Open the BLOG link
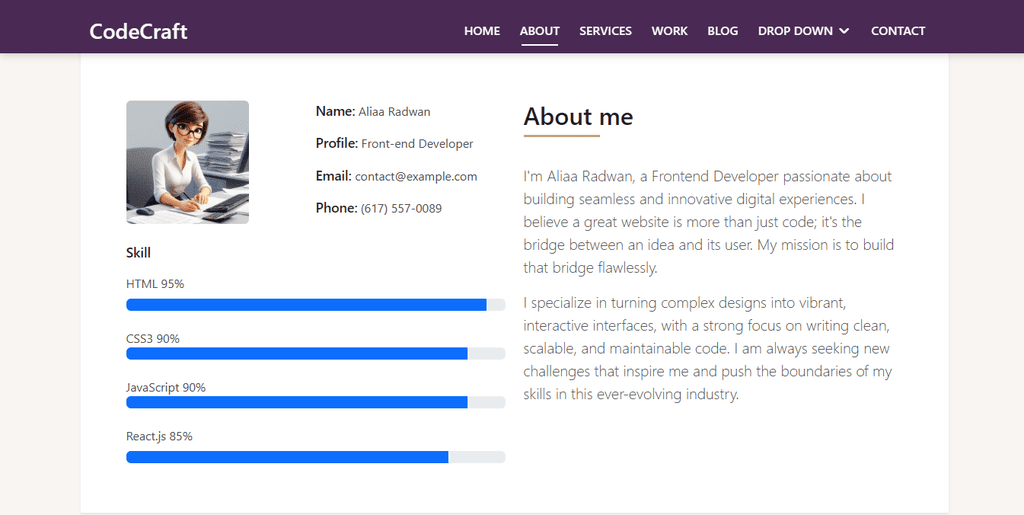 (x=722, y=31)
